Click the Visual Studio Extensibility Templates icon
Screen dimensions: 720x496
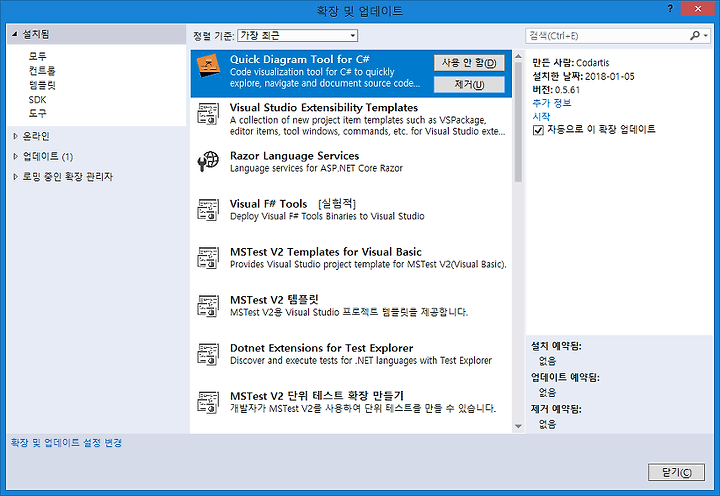click(208, 114)
